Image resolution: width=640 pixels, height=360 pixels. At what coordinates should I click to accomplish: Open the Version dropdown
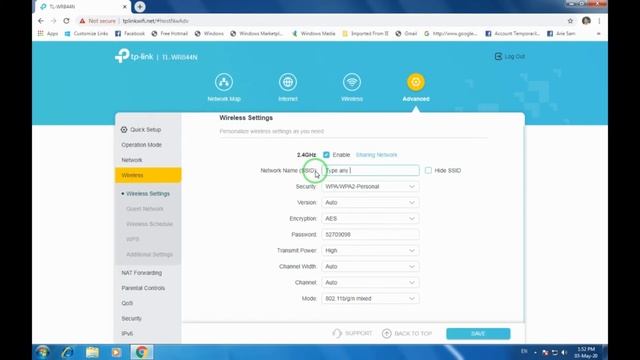[370, 202]
